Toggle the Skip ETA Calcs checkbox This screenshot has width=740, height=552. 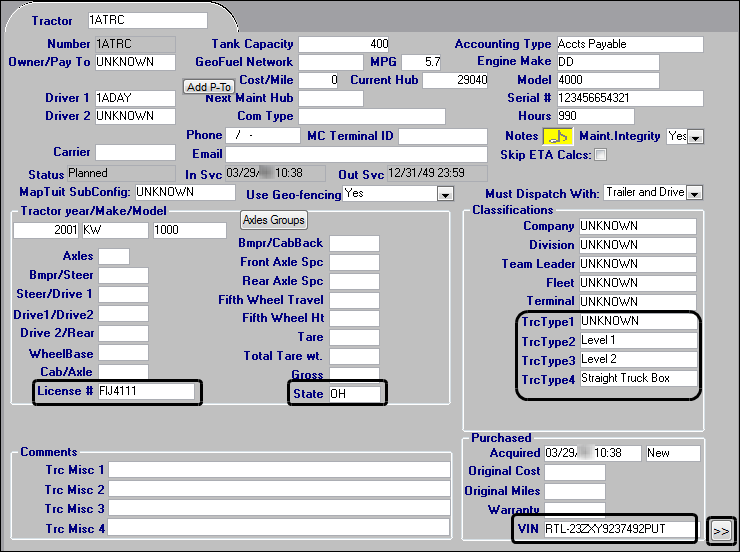point(600,155)
